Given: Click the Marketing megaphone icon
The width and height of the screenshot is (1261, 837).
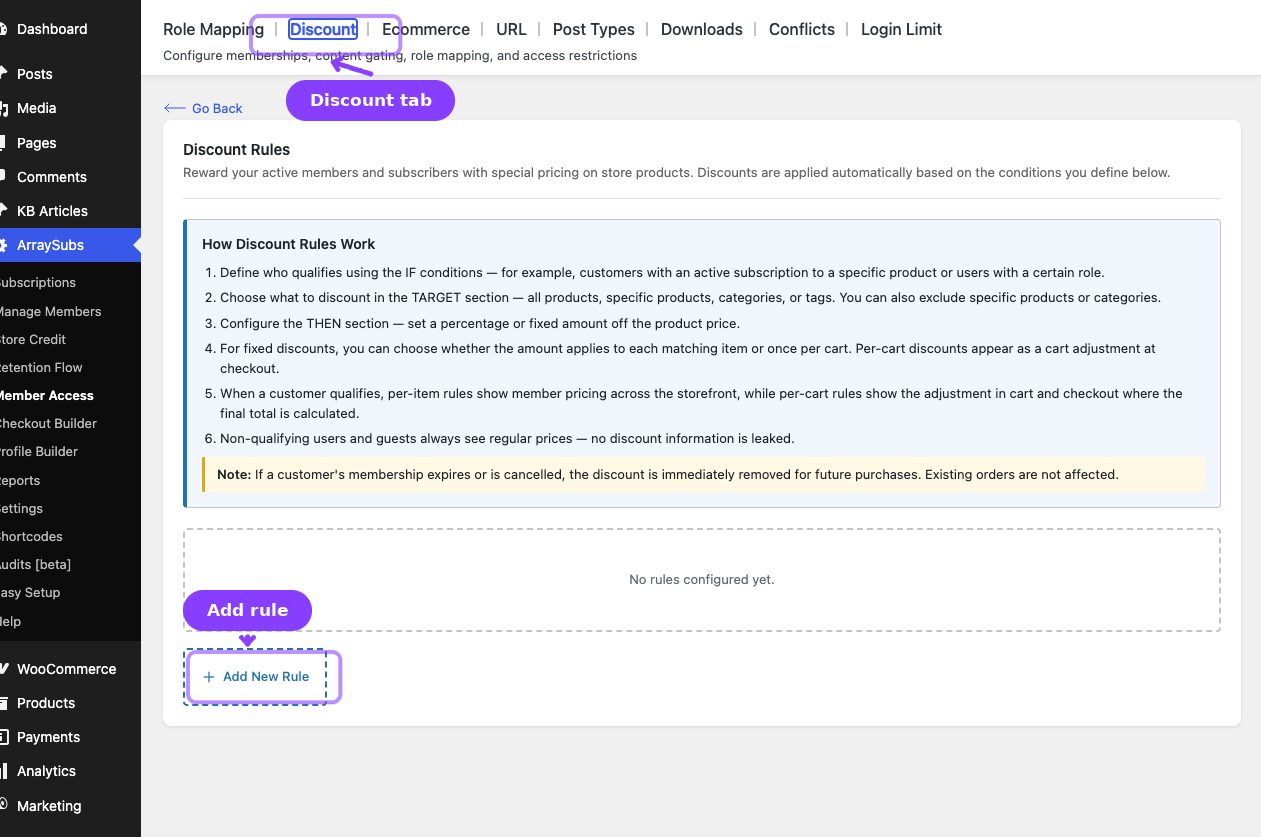Looking at the screenshot, I should (x=4, y=805).
